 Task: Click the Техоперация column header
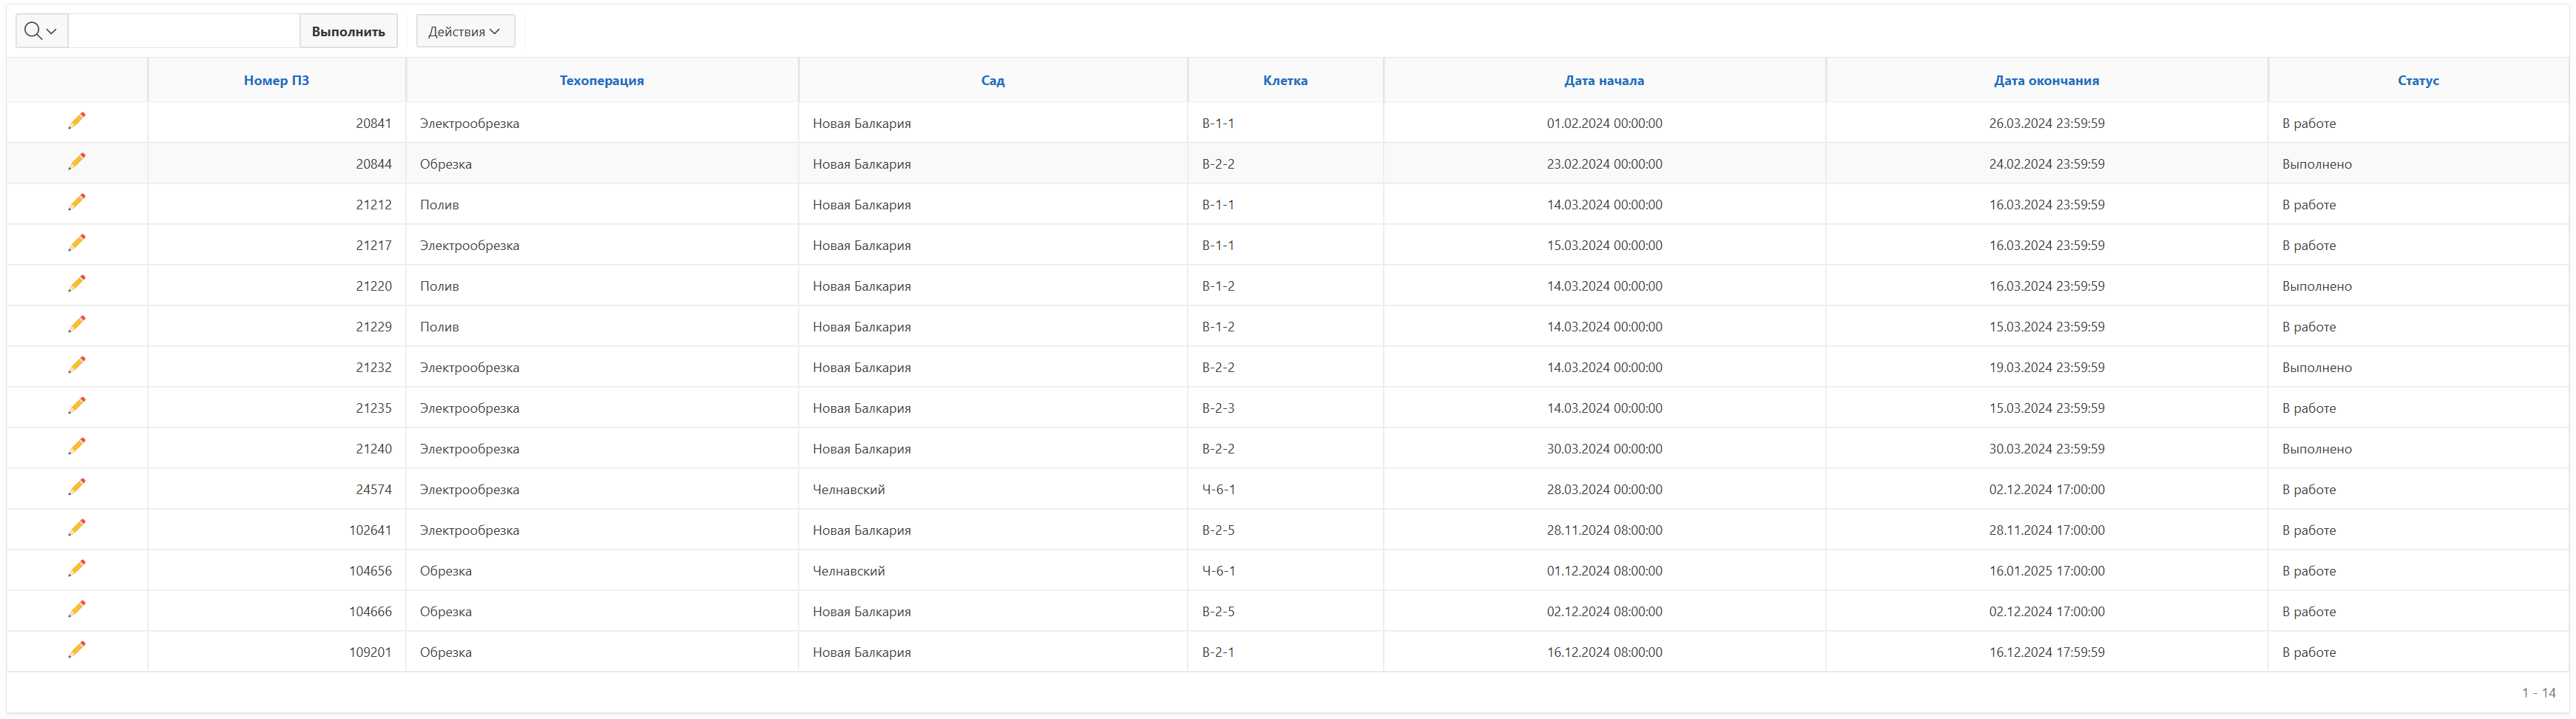click(x=602, y=80)
